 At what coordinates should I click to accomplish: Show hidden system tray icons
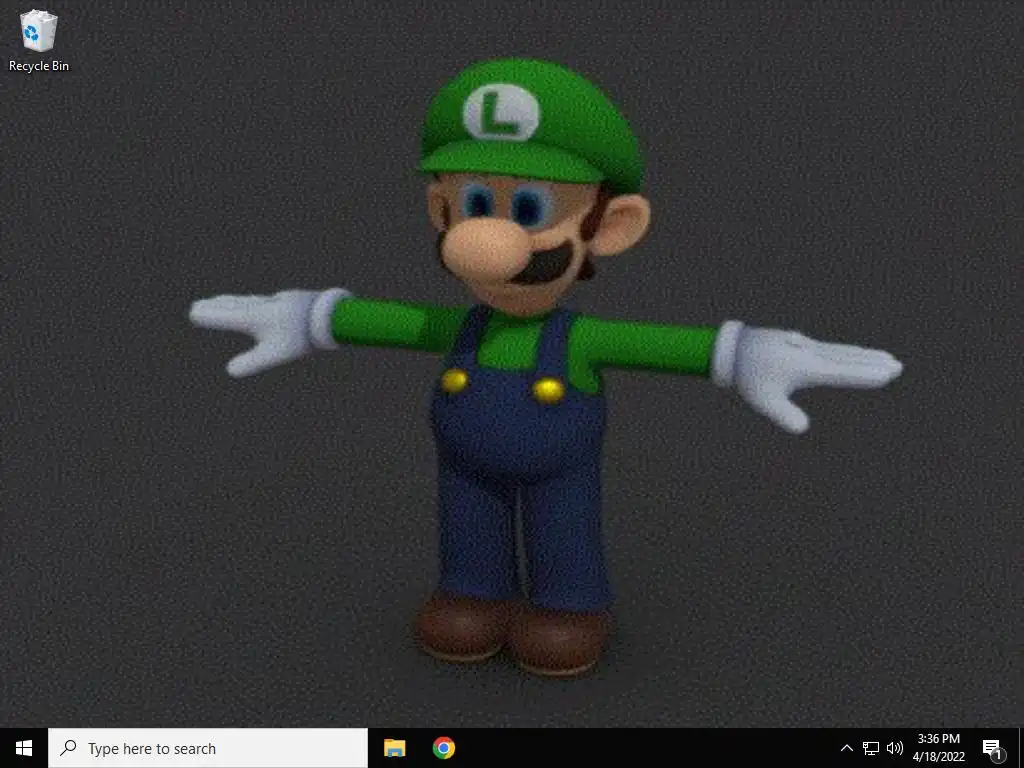846,748
